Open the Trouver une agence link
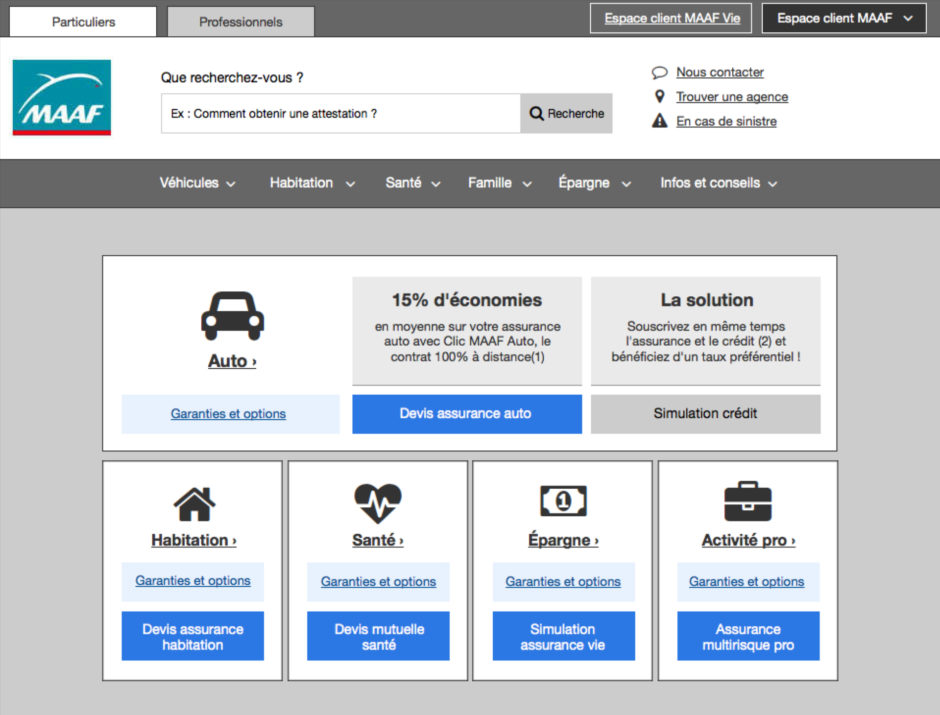 coord(732,96)
